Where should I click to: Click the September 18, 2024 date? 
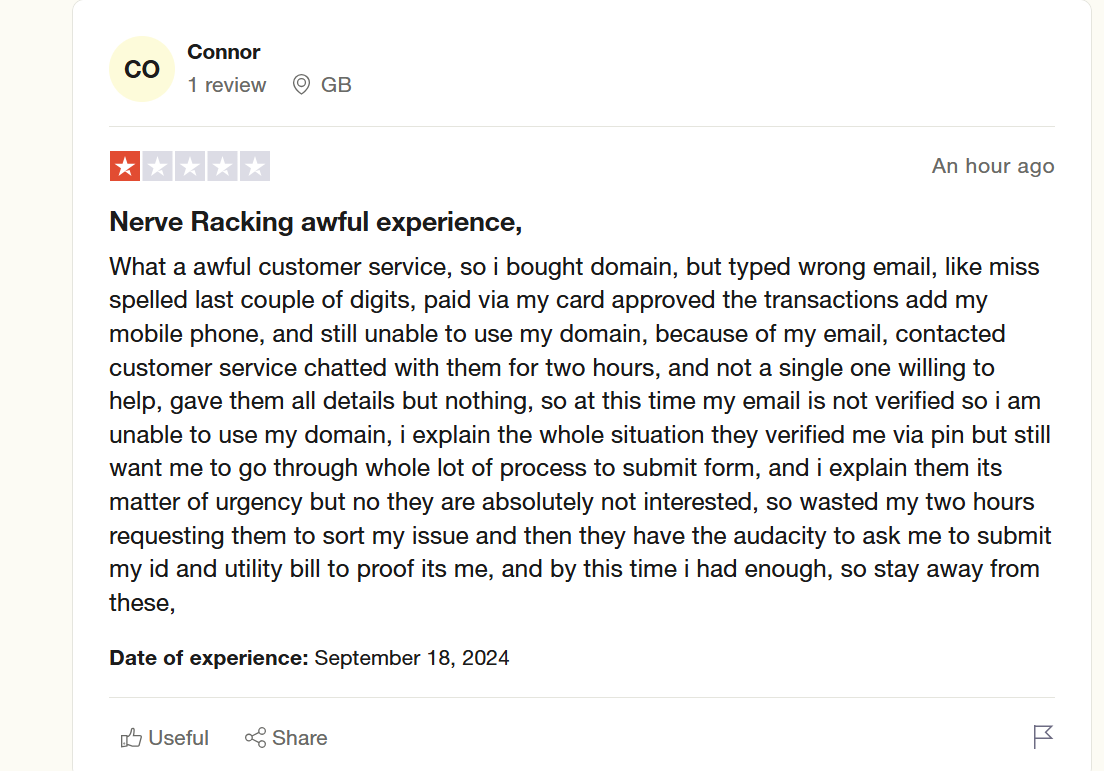tap(411, 658)
